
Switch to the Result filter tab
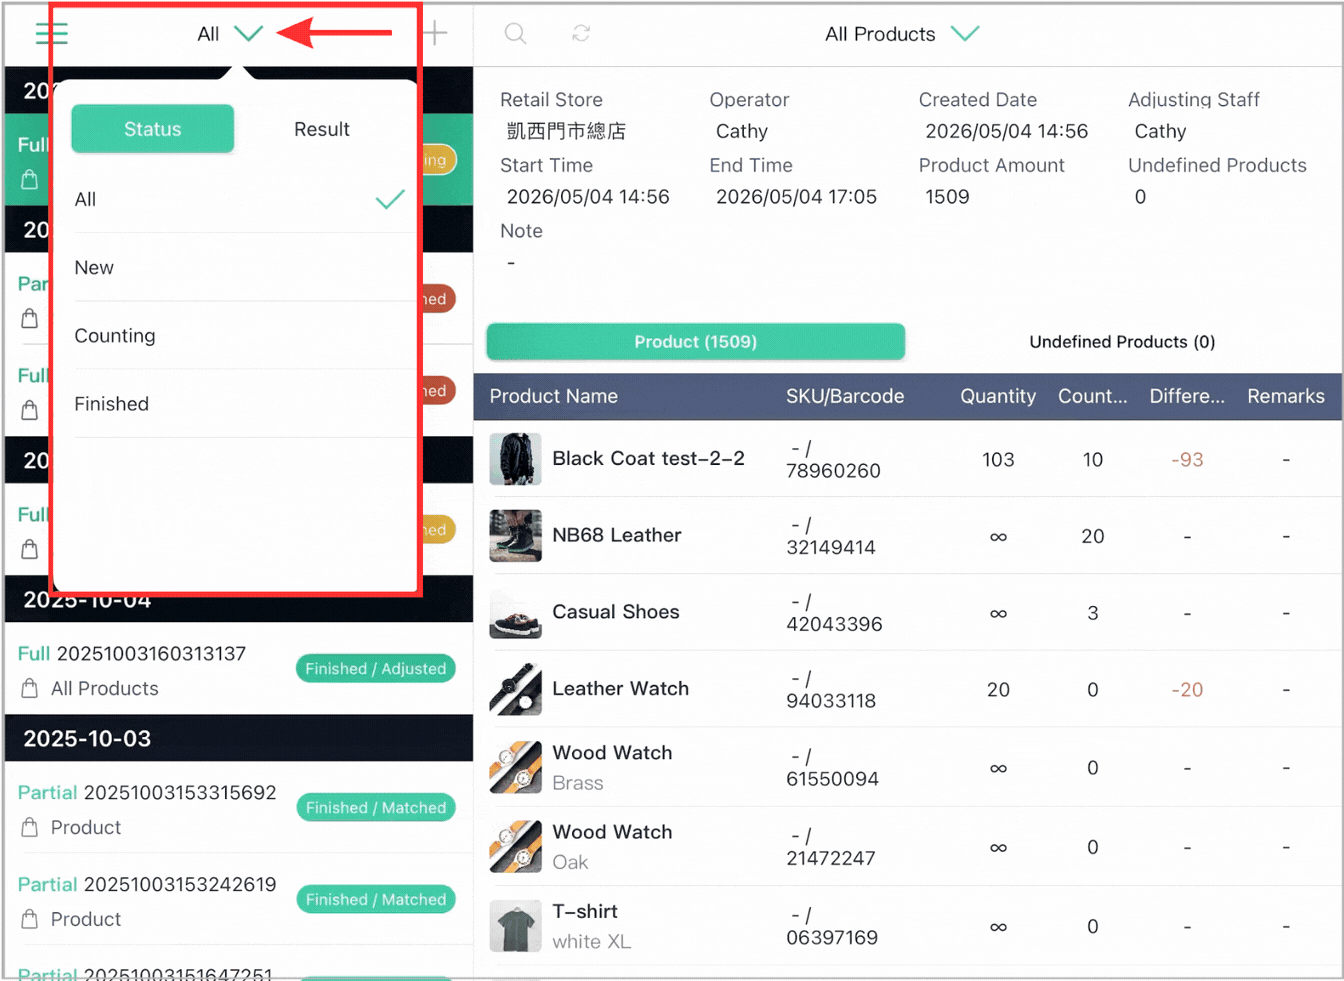coord(322,129)
